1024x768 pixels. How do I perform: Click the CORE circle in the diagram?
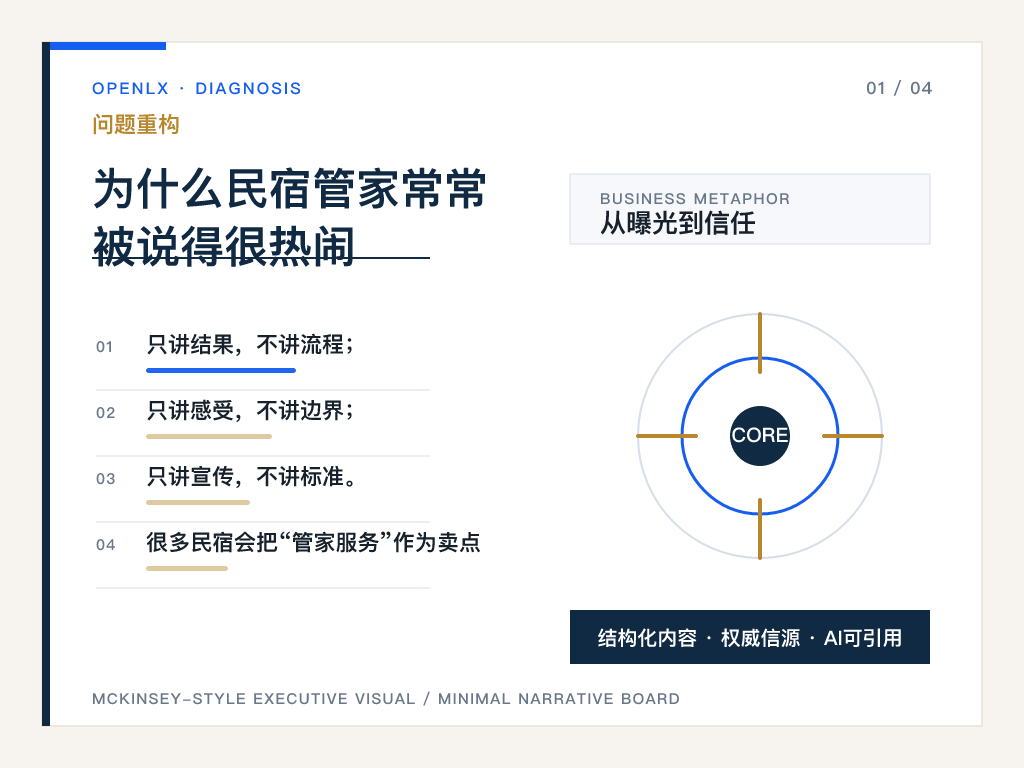point(760,436)
